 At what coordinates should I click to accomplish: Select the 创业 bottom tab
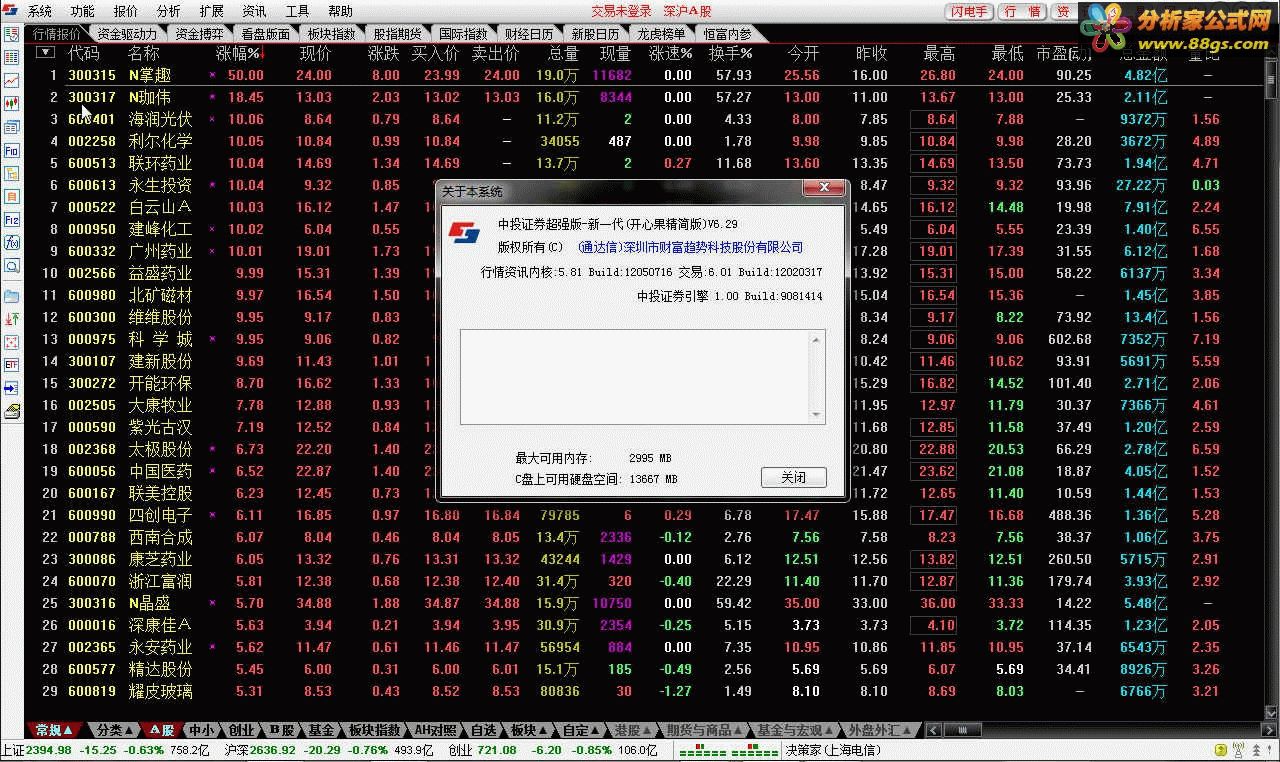coord(241,731)
